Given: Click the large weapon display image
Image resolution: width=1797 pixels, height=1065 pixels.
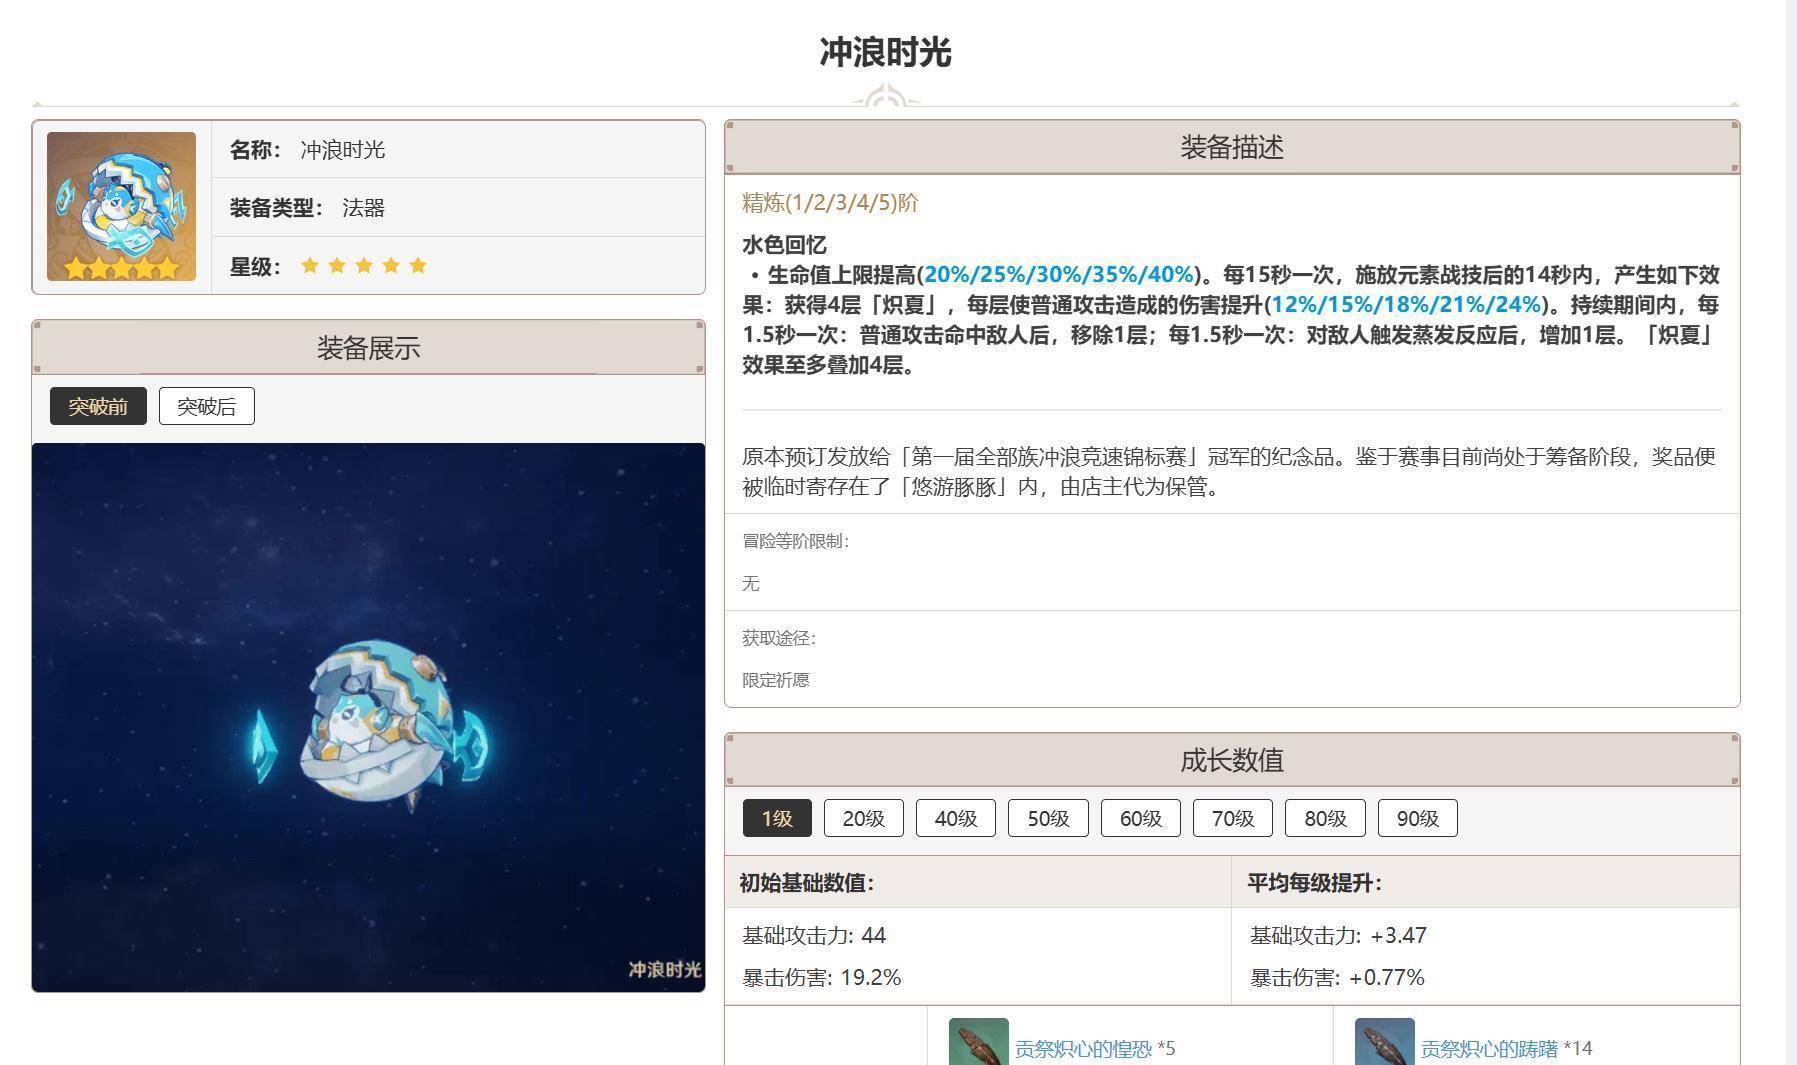Looking at the screenshot, I should 368,717.
